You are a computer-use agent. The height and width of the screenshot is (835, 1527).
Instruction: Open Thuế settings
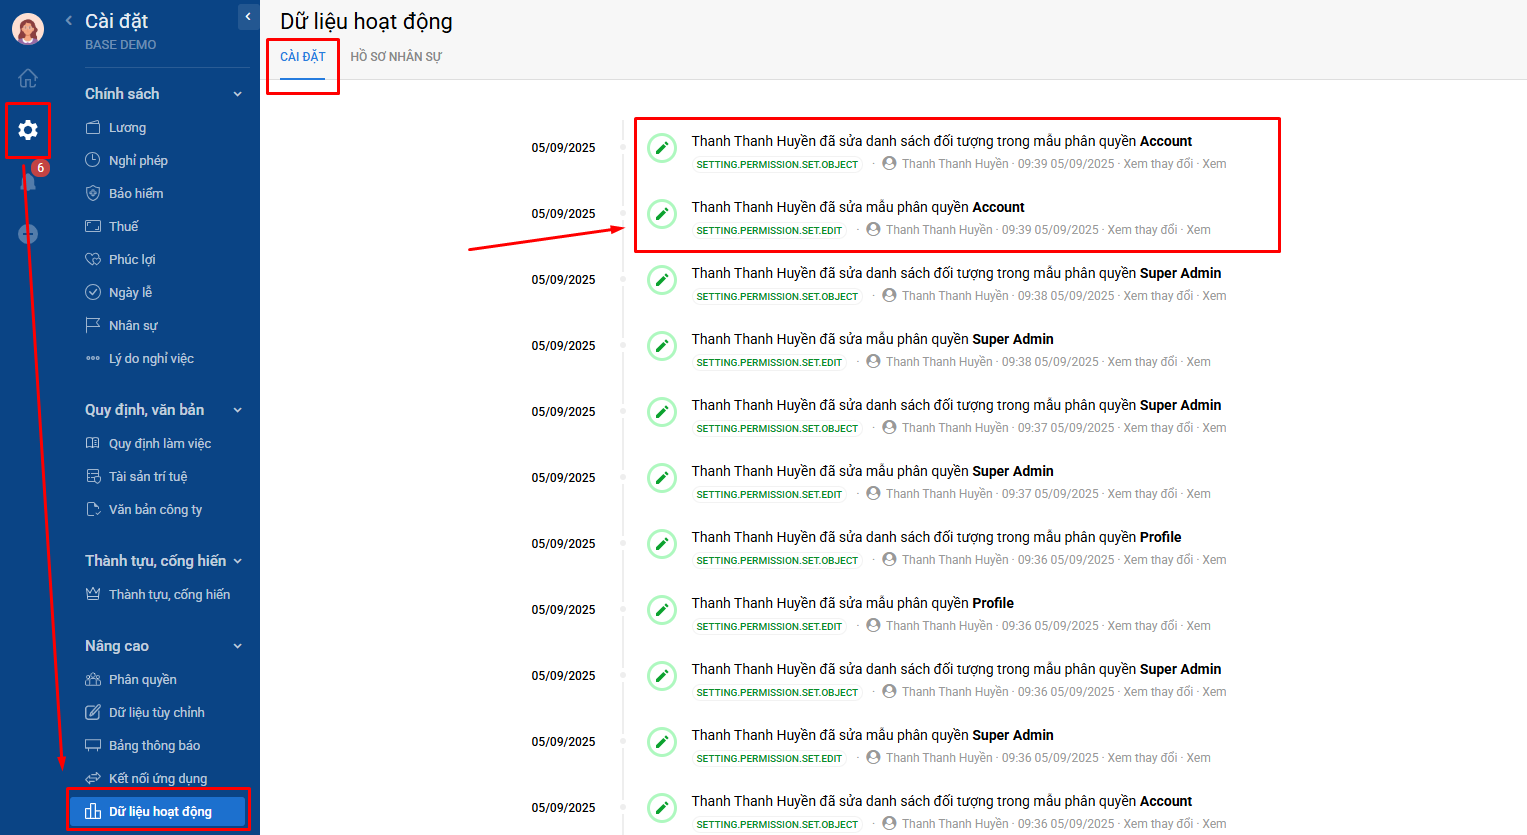[123, 226]
